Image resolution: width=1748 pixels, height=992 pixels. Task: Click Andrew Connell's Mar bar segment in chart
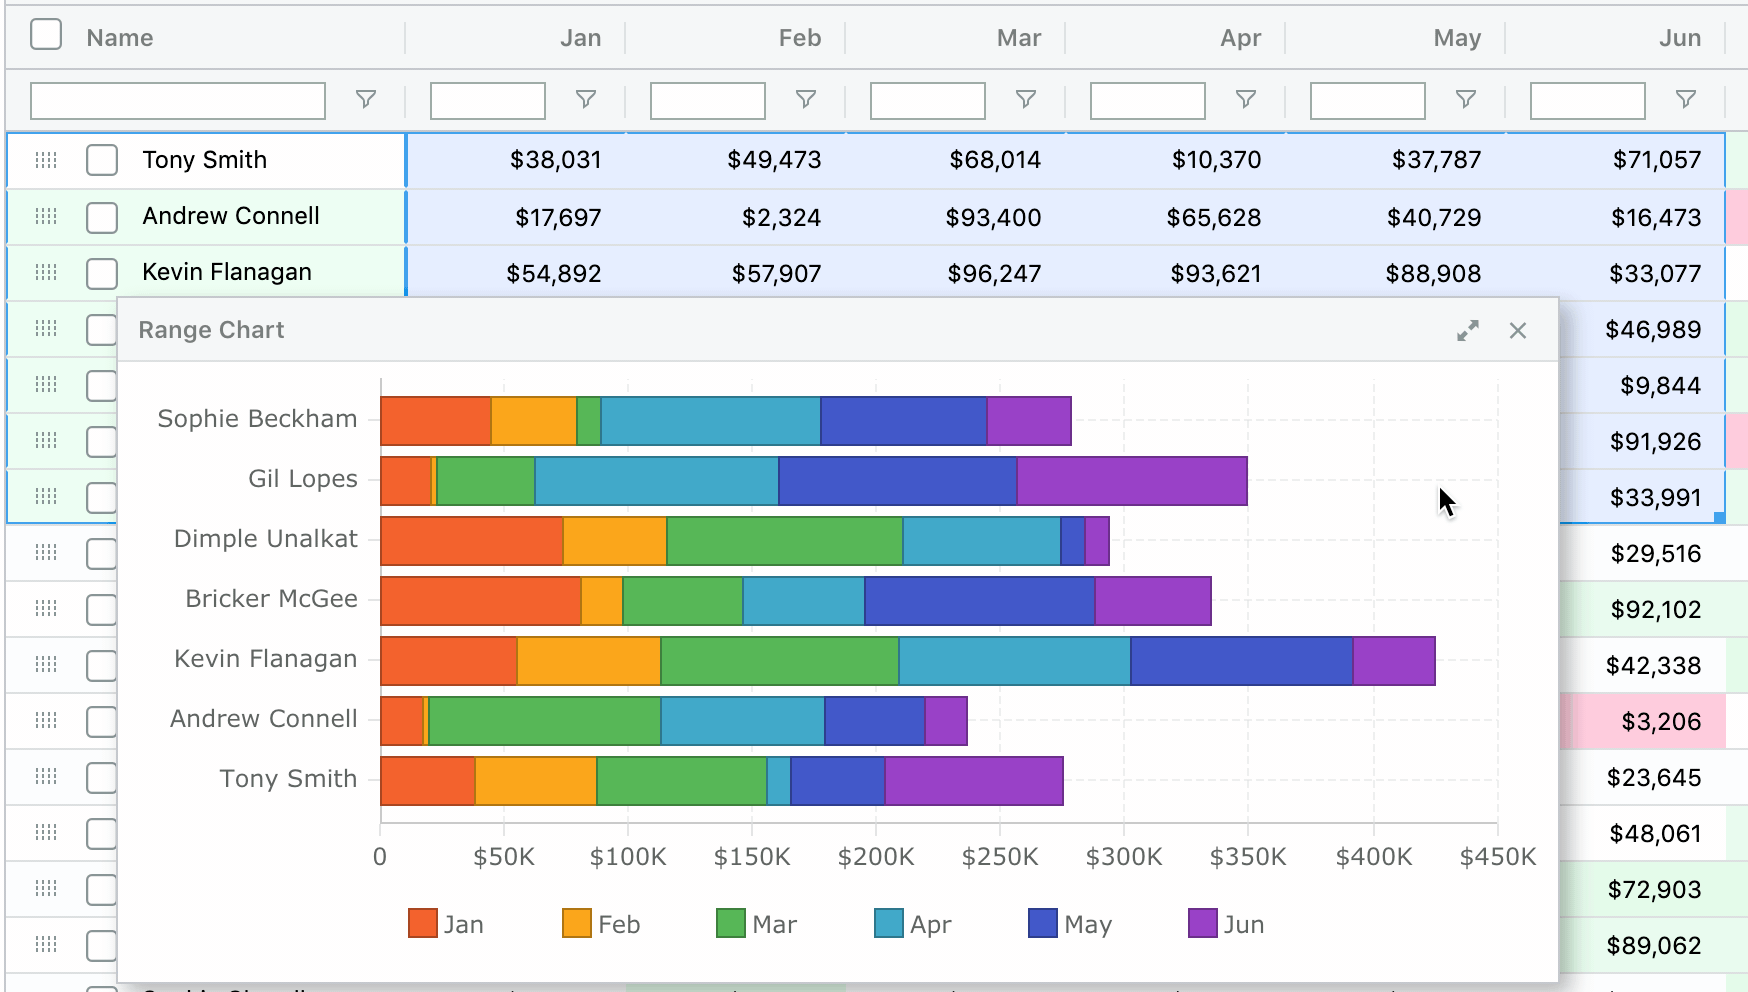tap(545, 721)
